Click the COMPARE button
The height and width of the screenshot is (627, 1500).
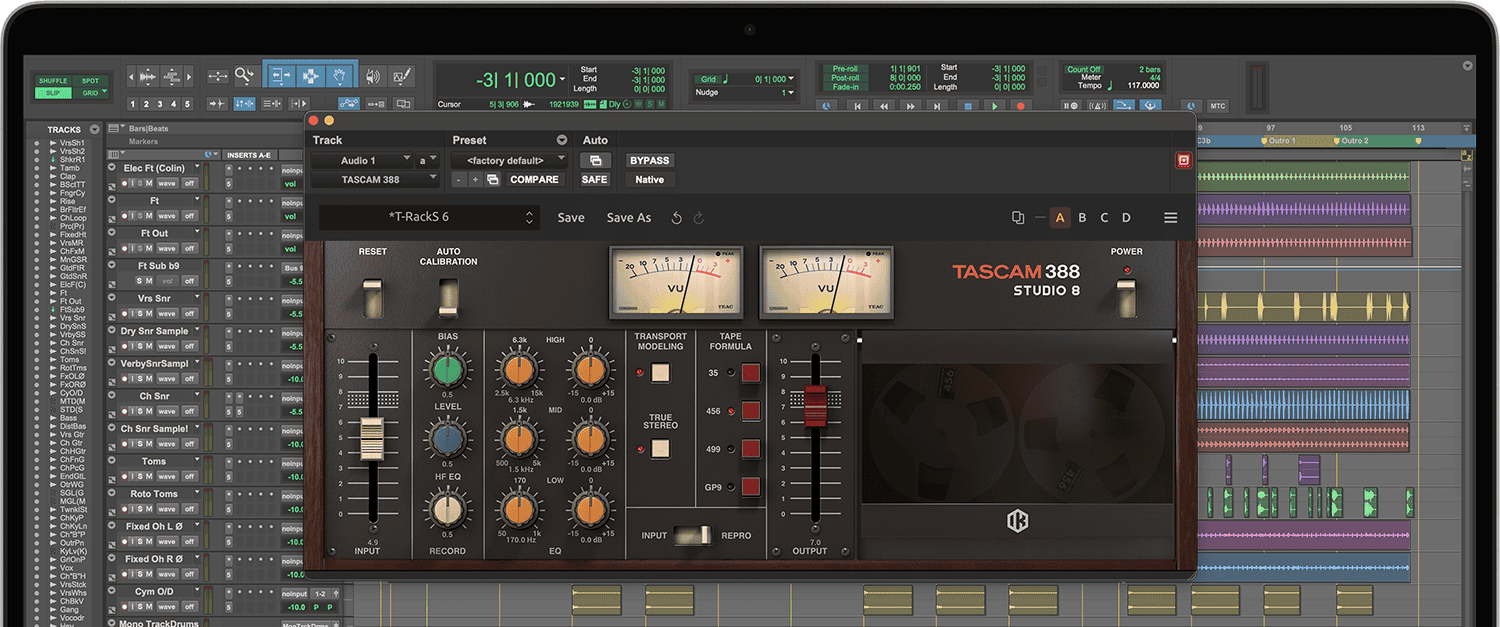[x=534, y=179]
